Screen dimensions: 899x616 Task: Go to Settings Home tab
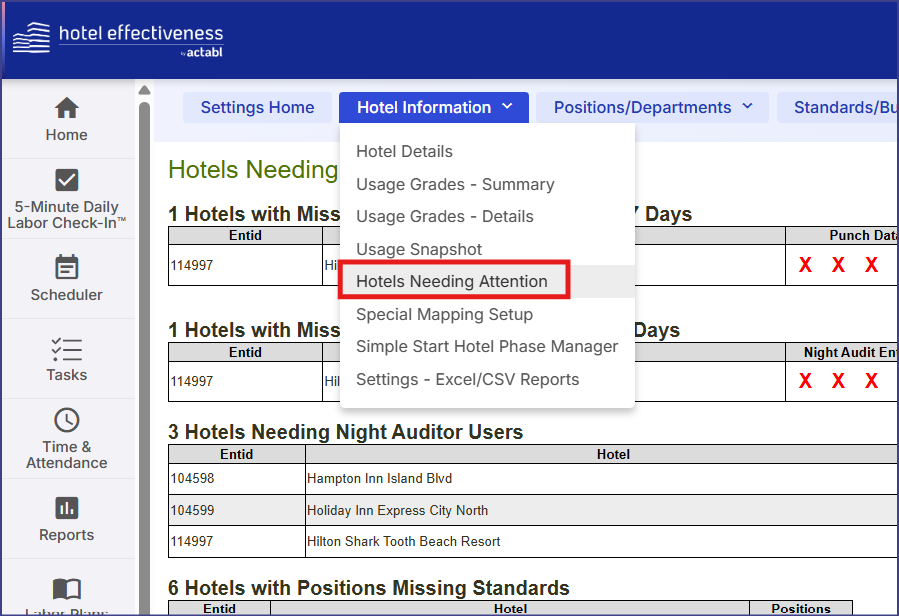click(x=257, y=108)
